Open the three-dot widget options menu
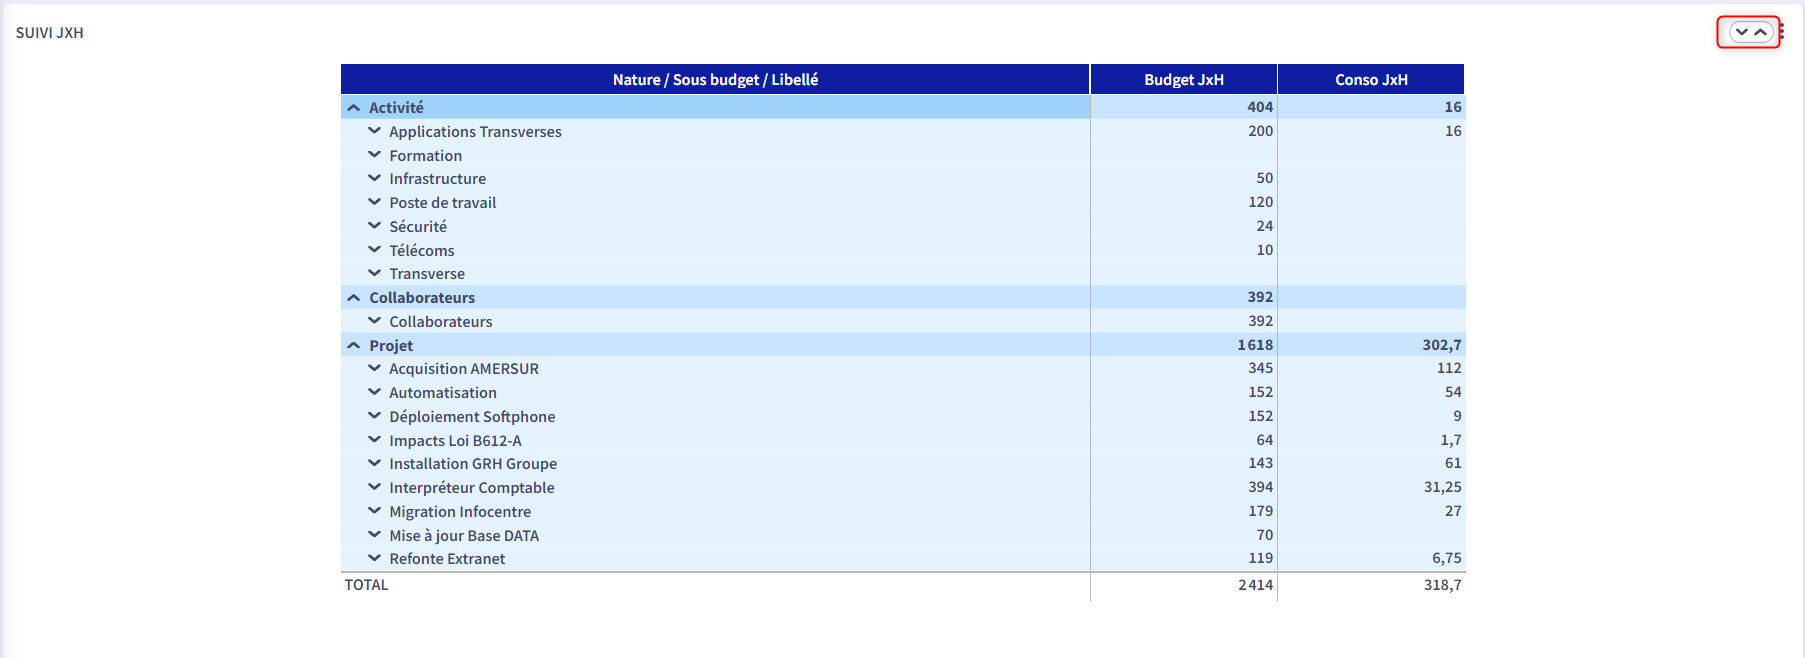Image resolution: width=1805 pixels, height=658 pixels. coord(1781,32)
